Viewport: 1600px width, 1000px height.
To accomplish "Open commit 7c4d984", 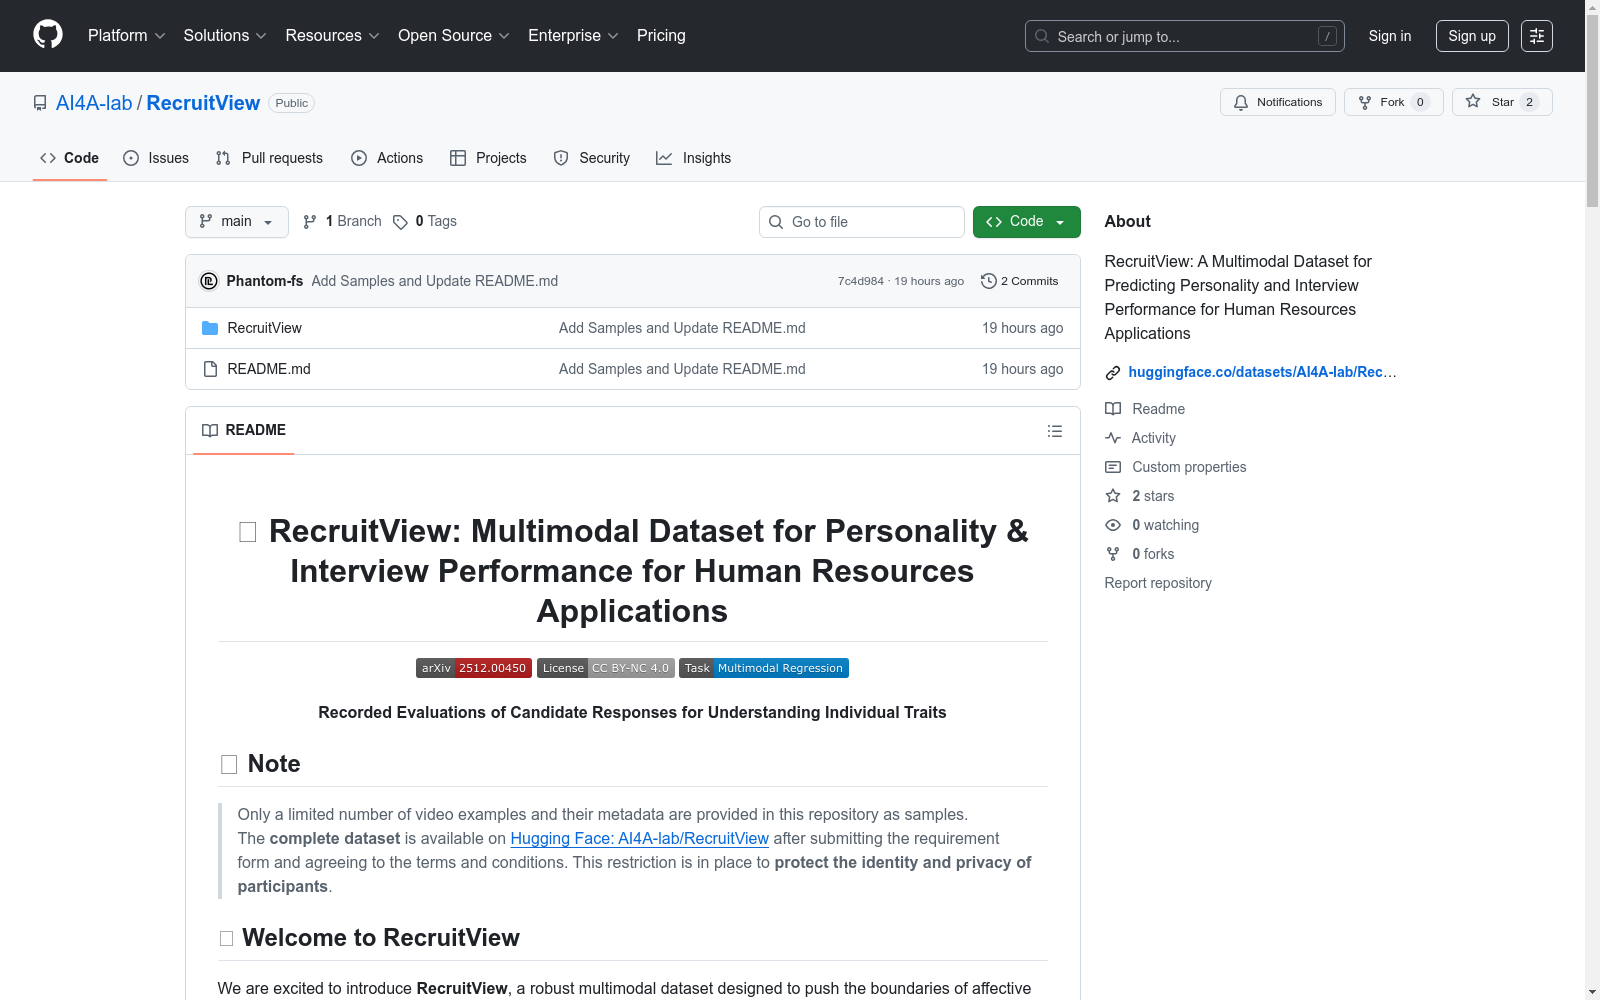I will click(861, 281).
